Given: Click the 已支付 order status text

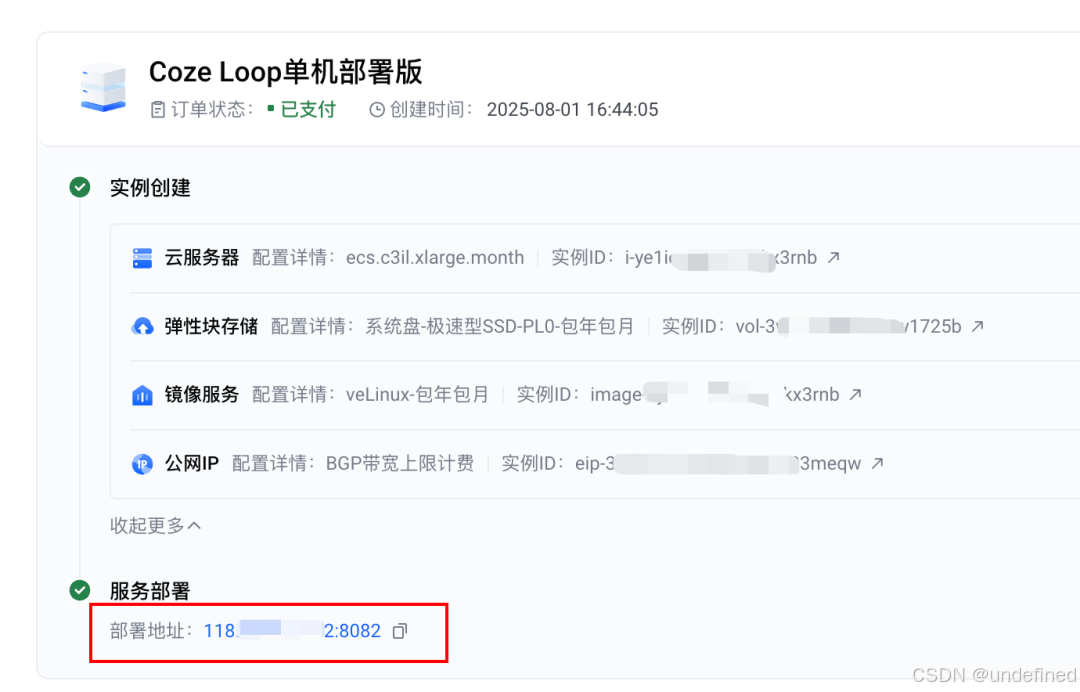Looking at the screenshot, I should pyautogui.click(x=308, y=109).
